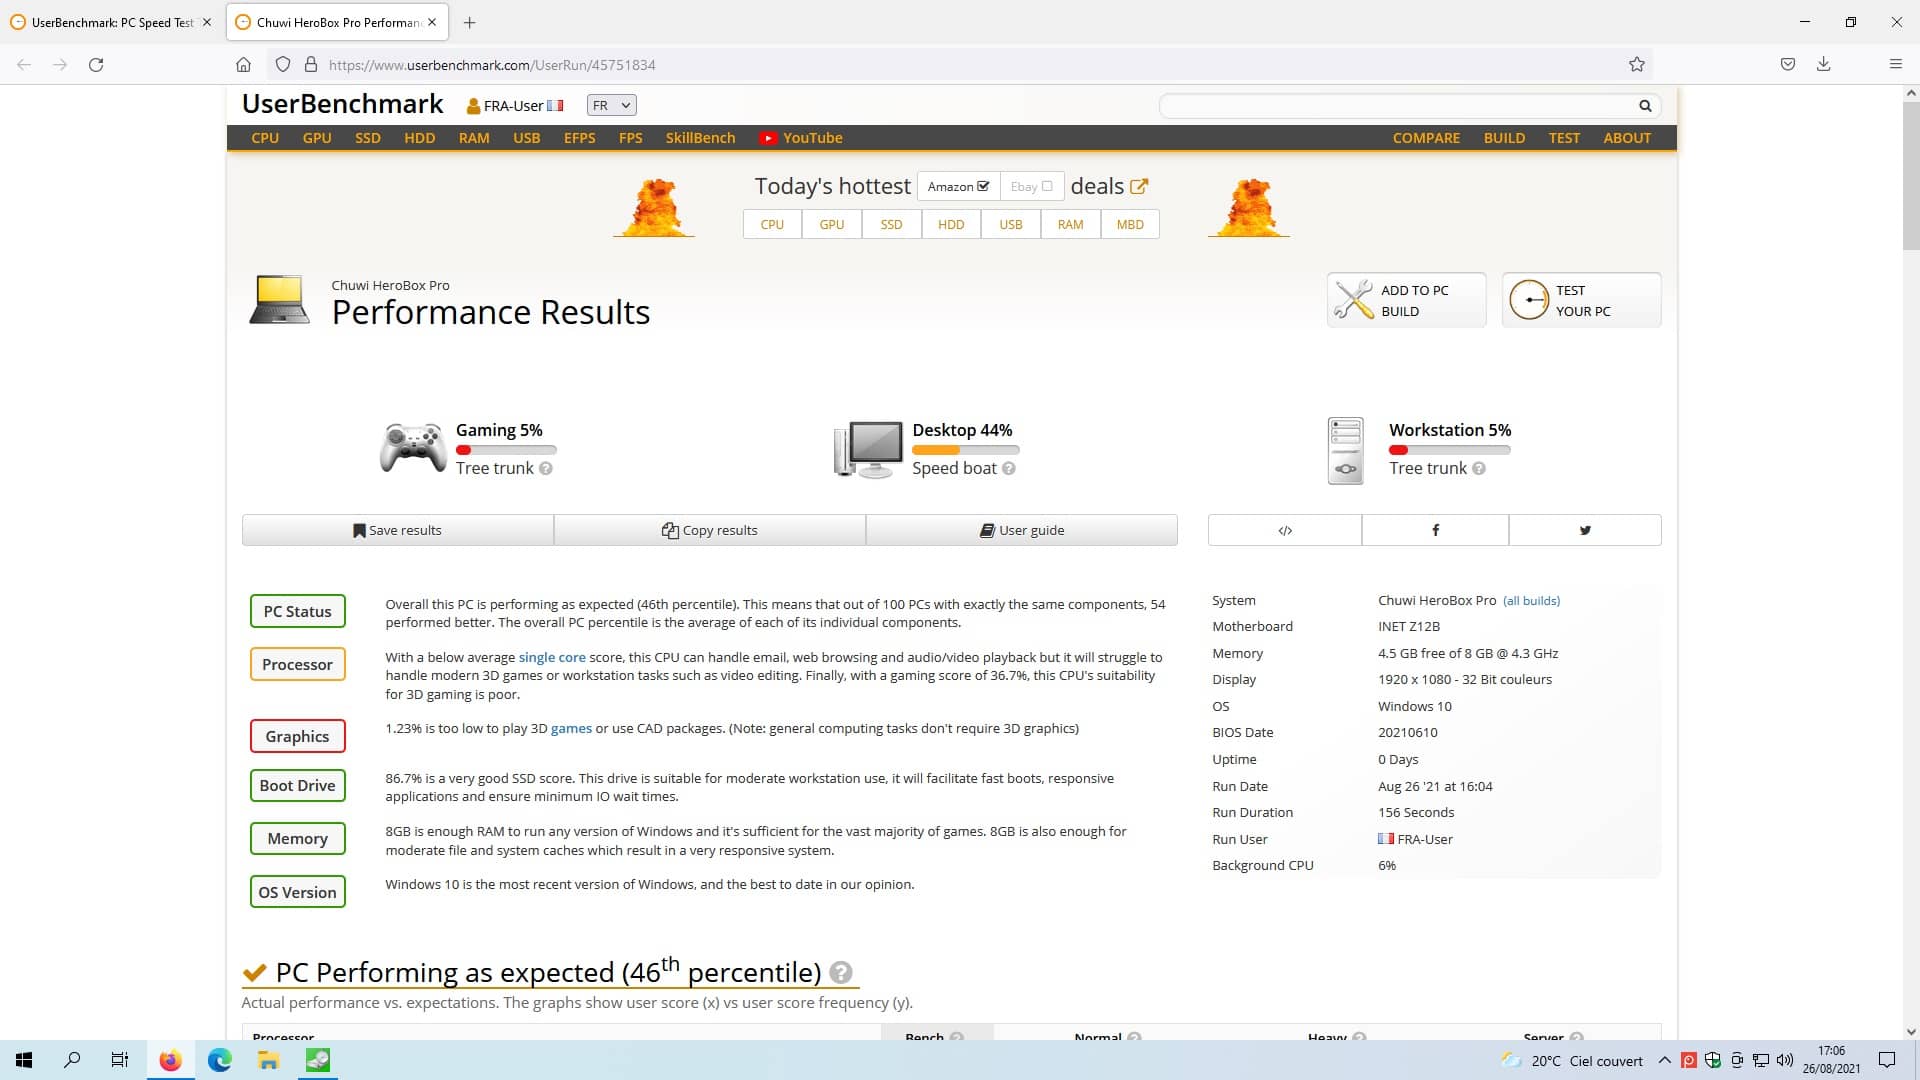Toggle the Amazon deals checkbox

click(983, 186)
